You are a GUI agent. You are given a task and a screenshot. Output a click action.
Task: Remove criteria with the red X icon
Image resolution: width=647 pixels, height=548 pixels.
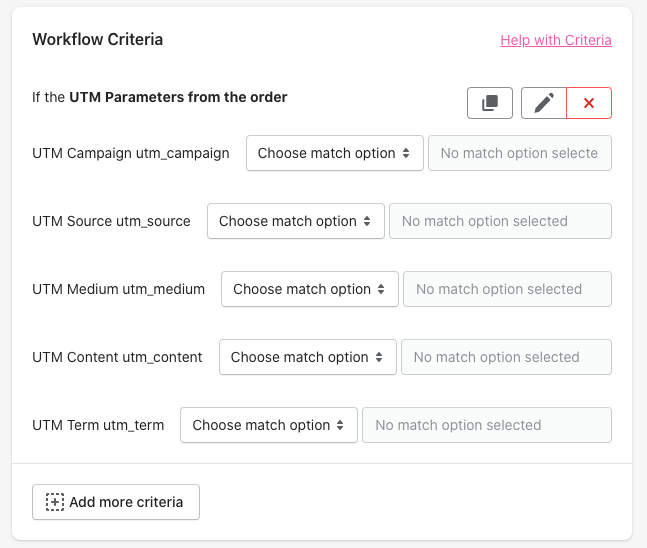(589, 103)
